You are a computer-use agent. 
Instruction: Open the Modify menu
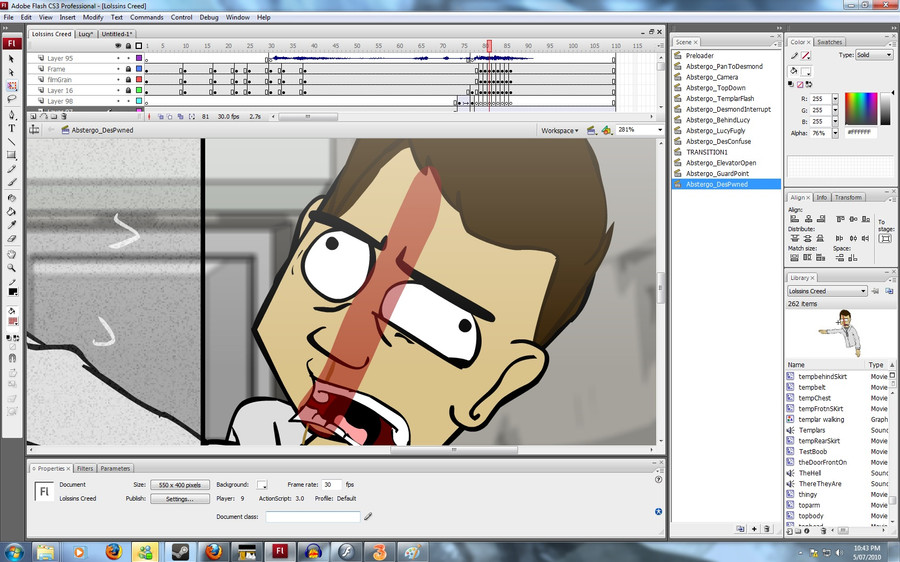(93, 17)
